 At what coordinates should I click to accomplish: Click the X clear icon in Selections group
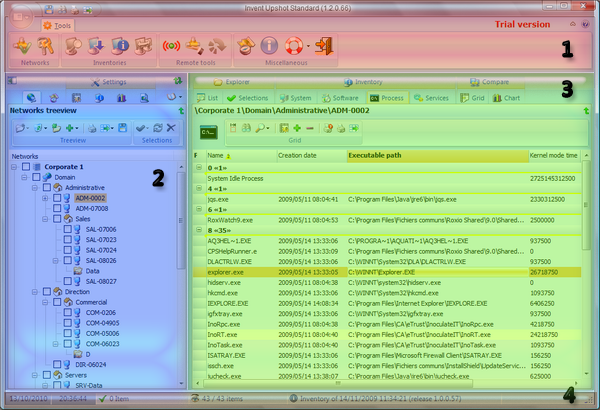[171, 128]
